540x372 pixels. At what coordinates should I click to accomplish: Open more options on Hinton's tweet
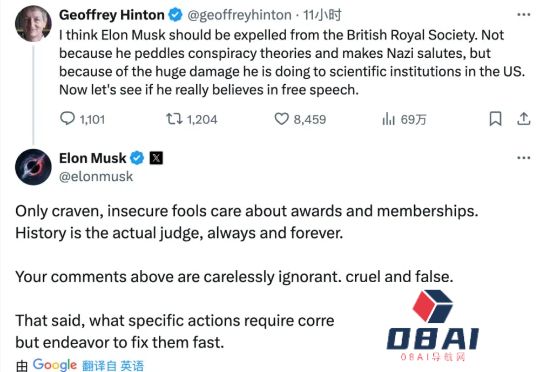[x=524, y=15]
